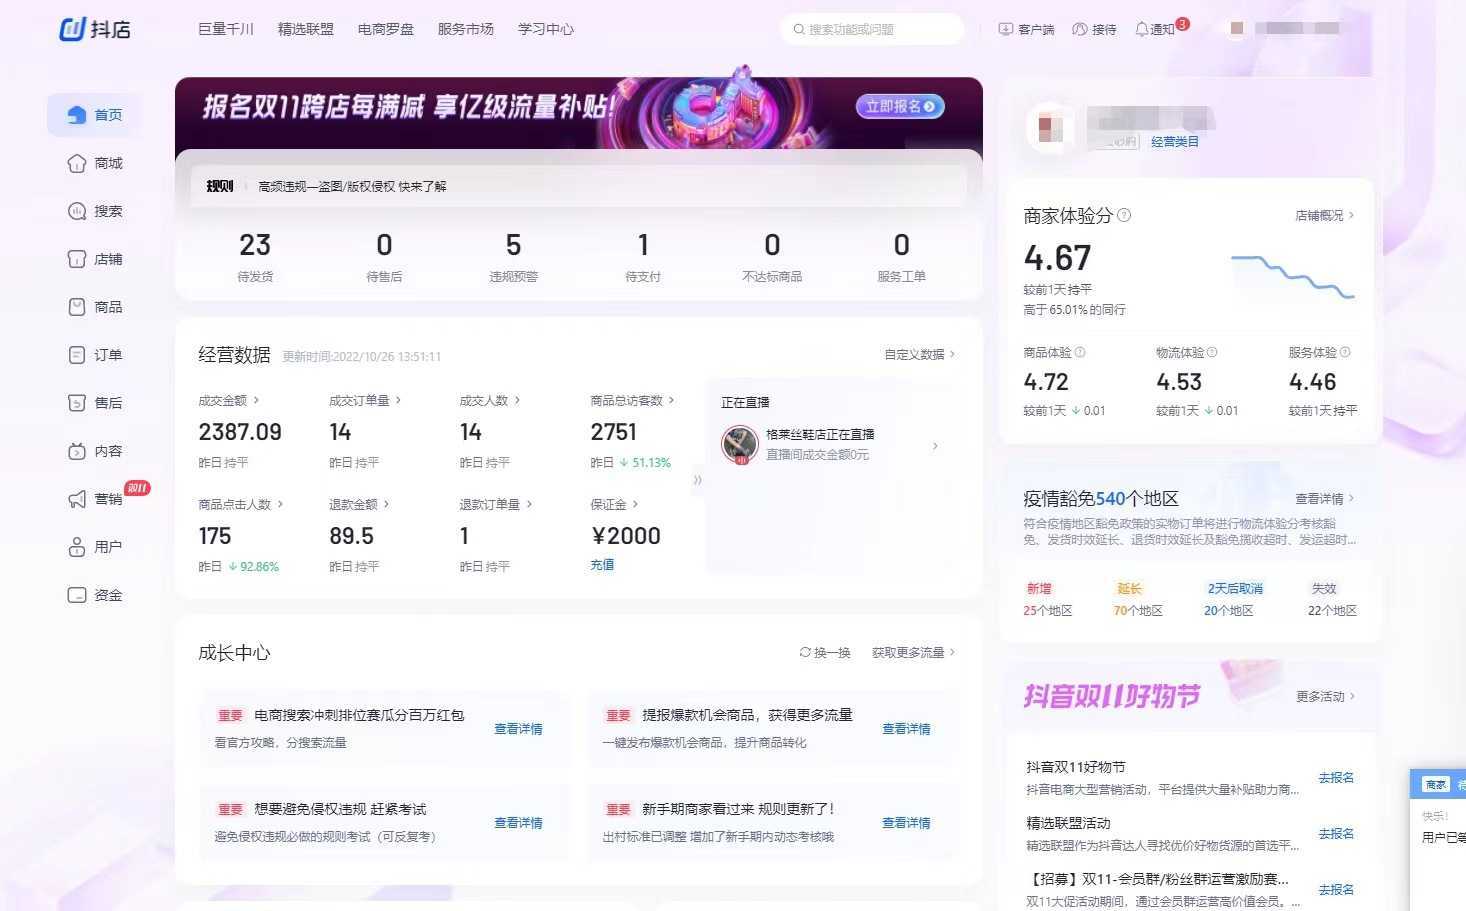
Task: Click 充值 deposit link
Action: (x=602, y=564)
